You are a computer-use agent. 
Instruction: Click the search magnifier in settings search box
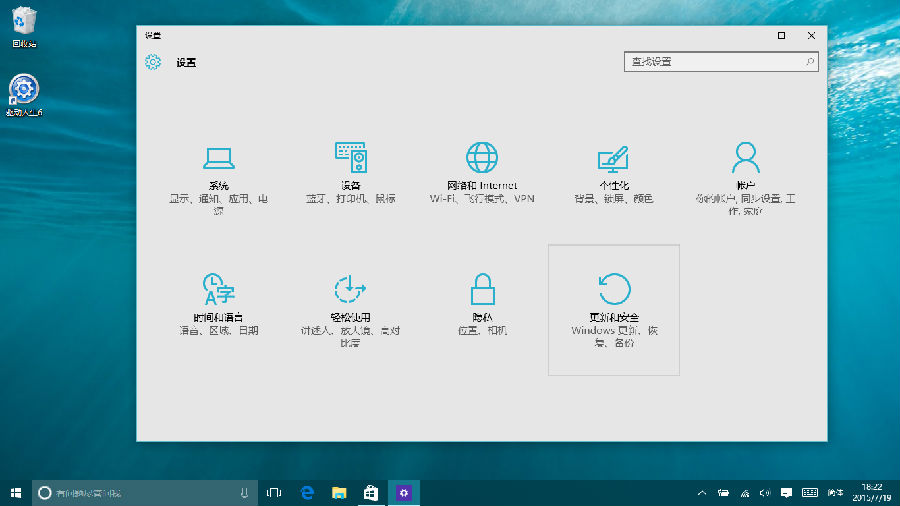point(809,61)
